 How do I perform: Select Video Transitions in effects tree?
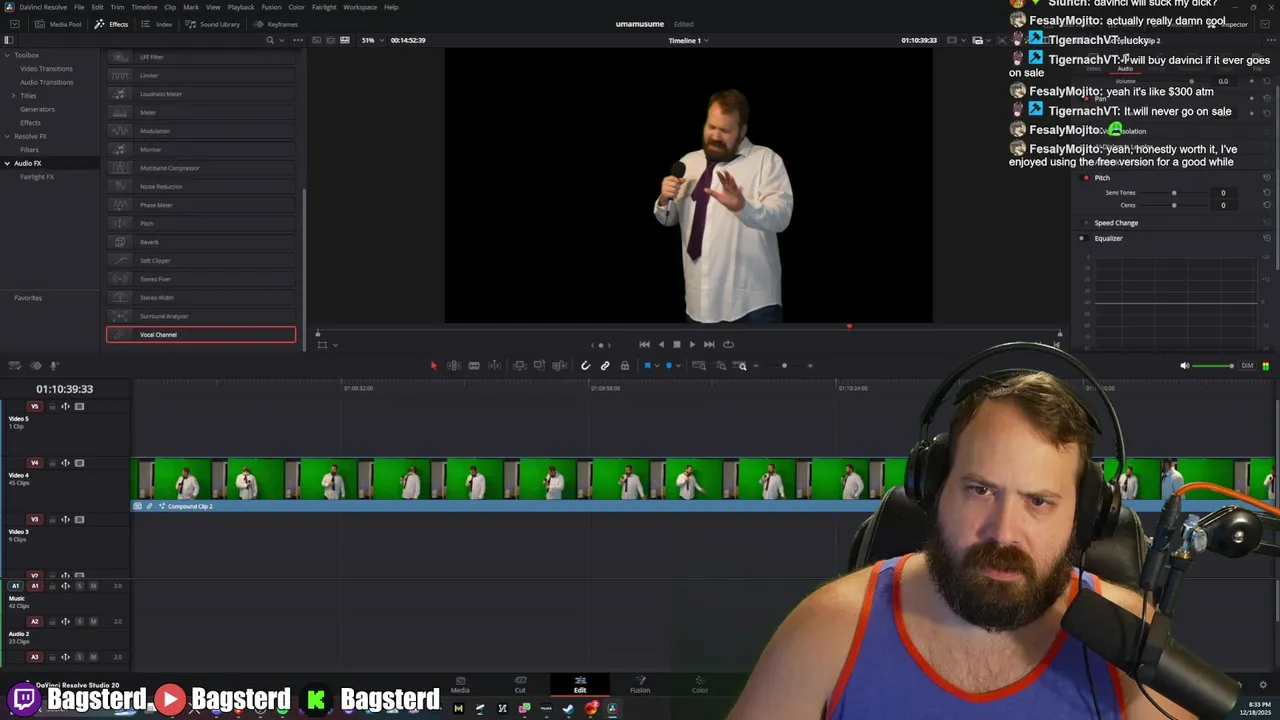coord(46,69)
